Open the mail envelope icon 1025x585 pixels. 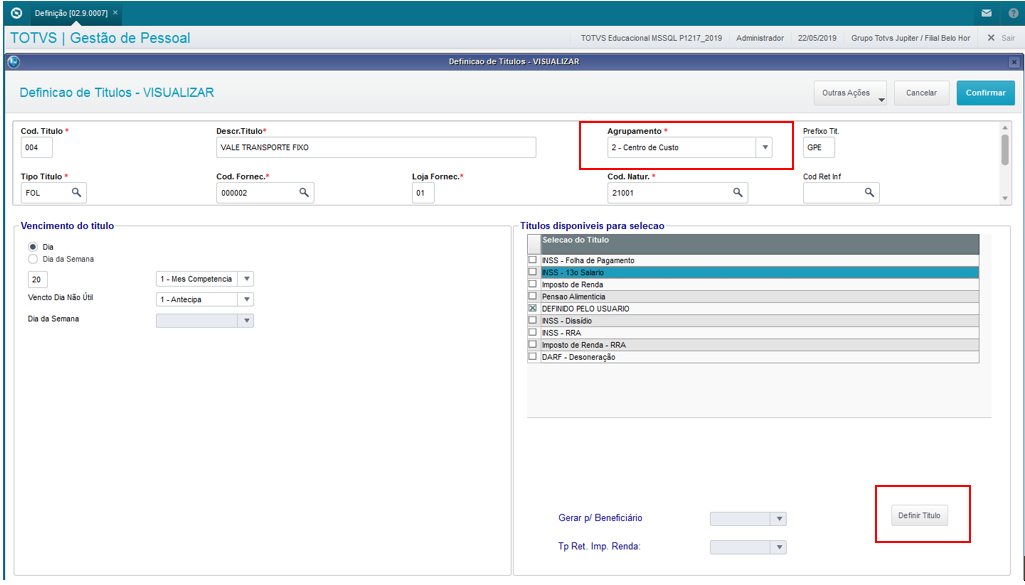click(986, 12)
